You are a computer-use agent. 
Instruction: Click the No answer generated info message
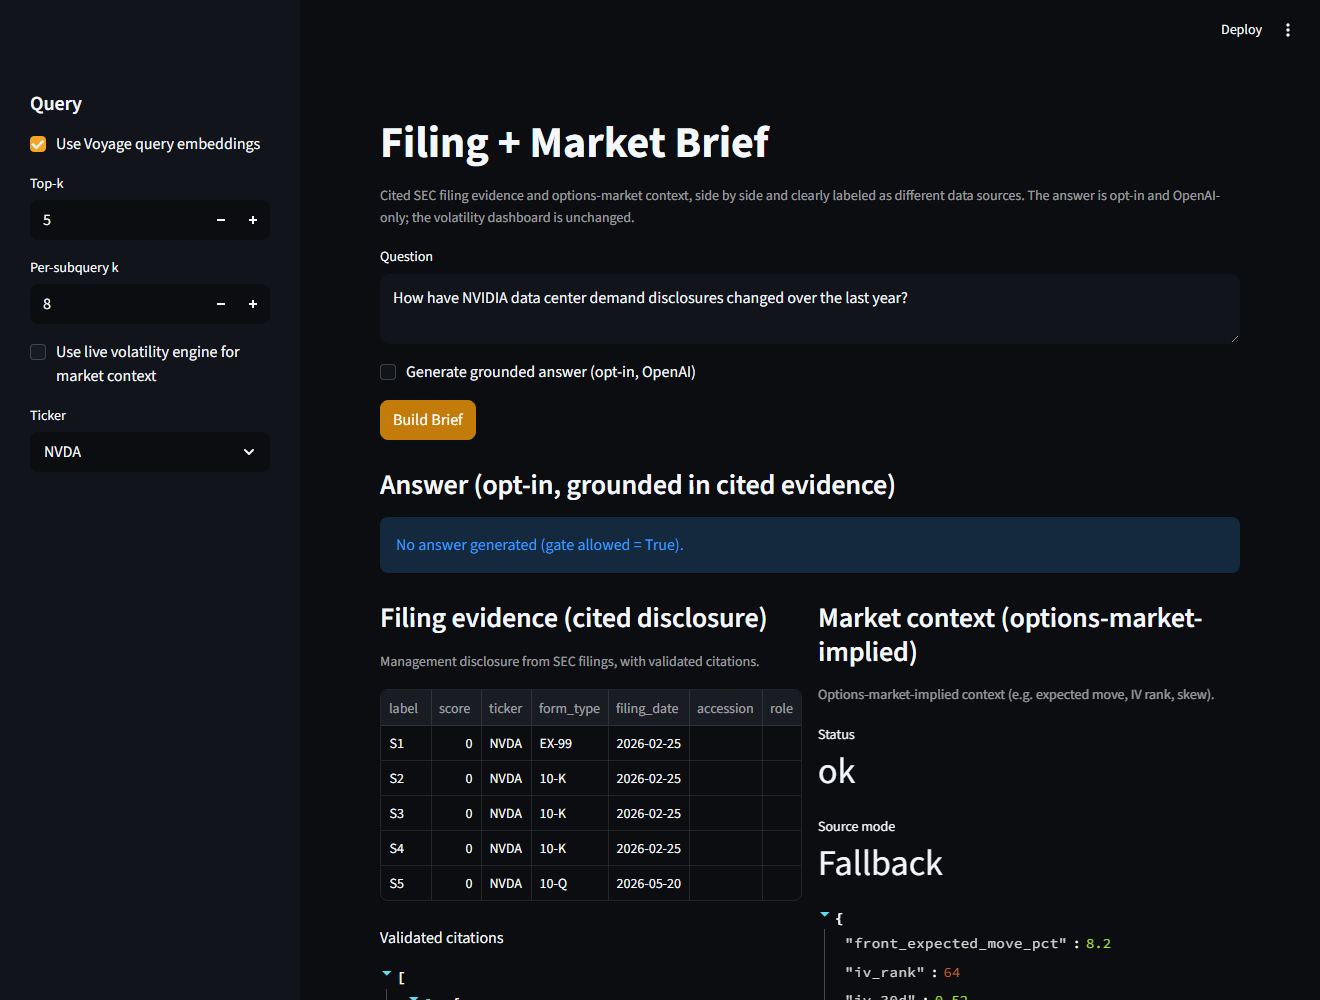(x=810, y=545)
